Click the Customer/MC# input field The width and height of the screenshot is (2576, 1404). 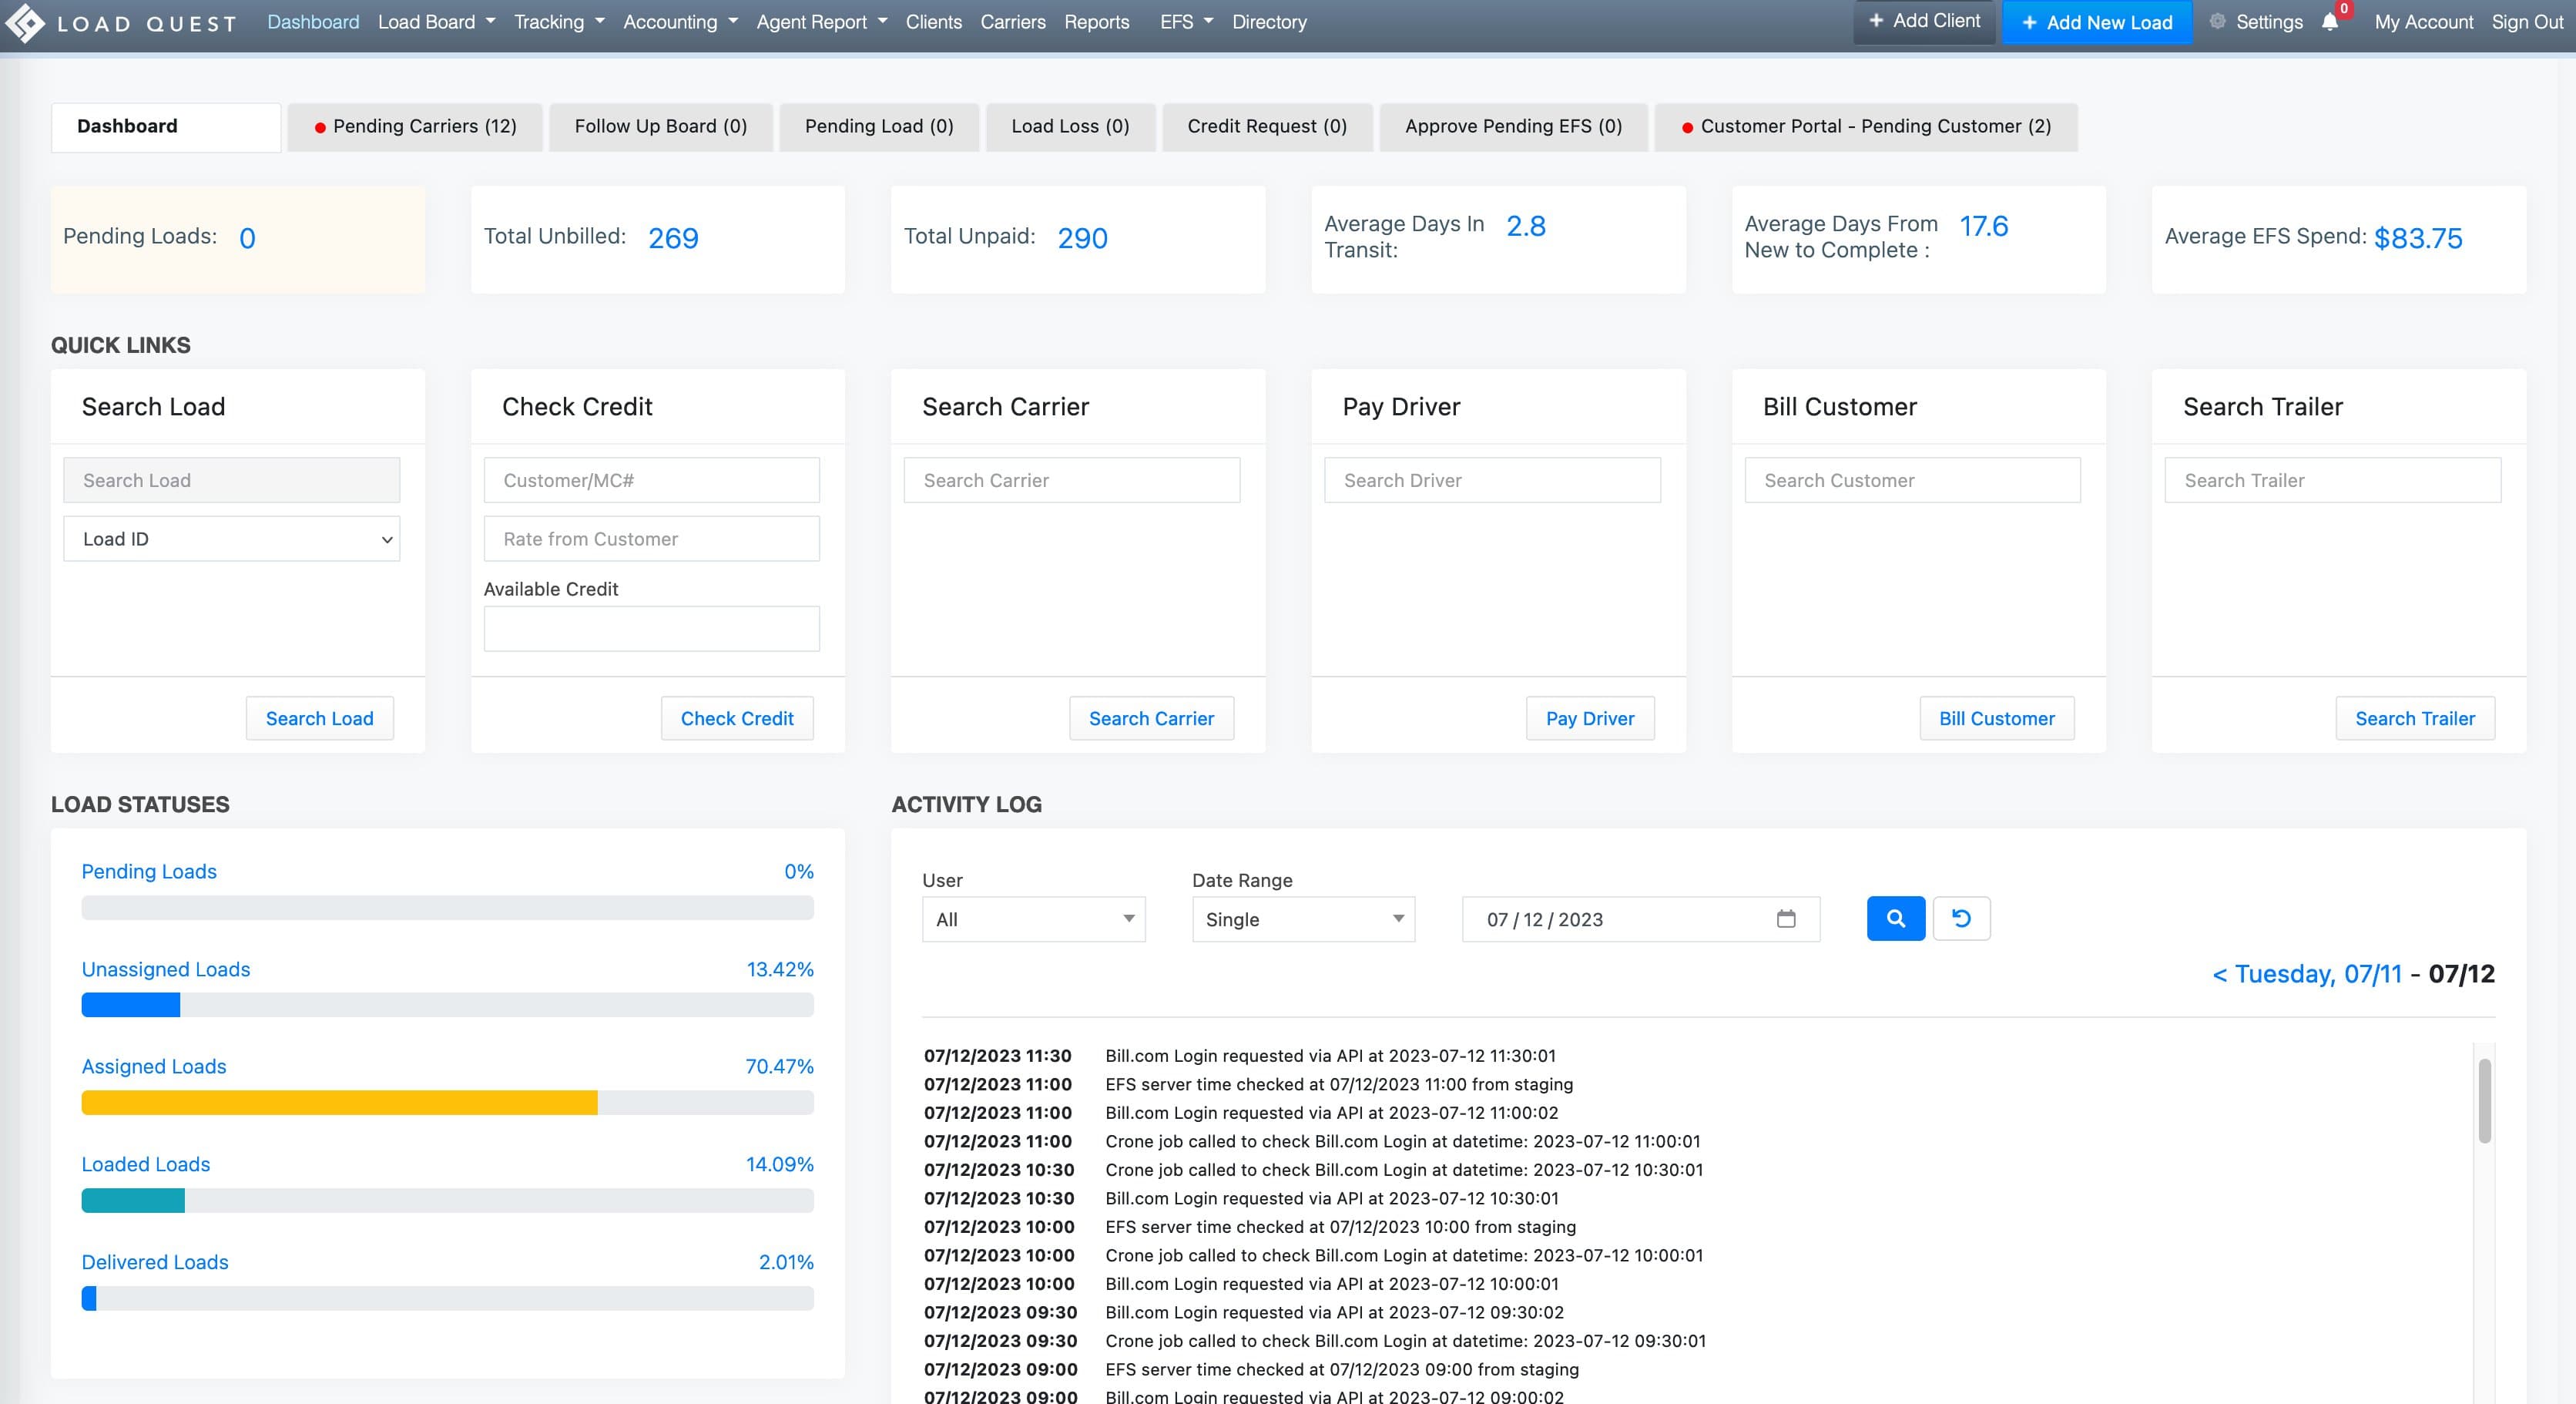coord(652,480)
